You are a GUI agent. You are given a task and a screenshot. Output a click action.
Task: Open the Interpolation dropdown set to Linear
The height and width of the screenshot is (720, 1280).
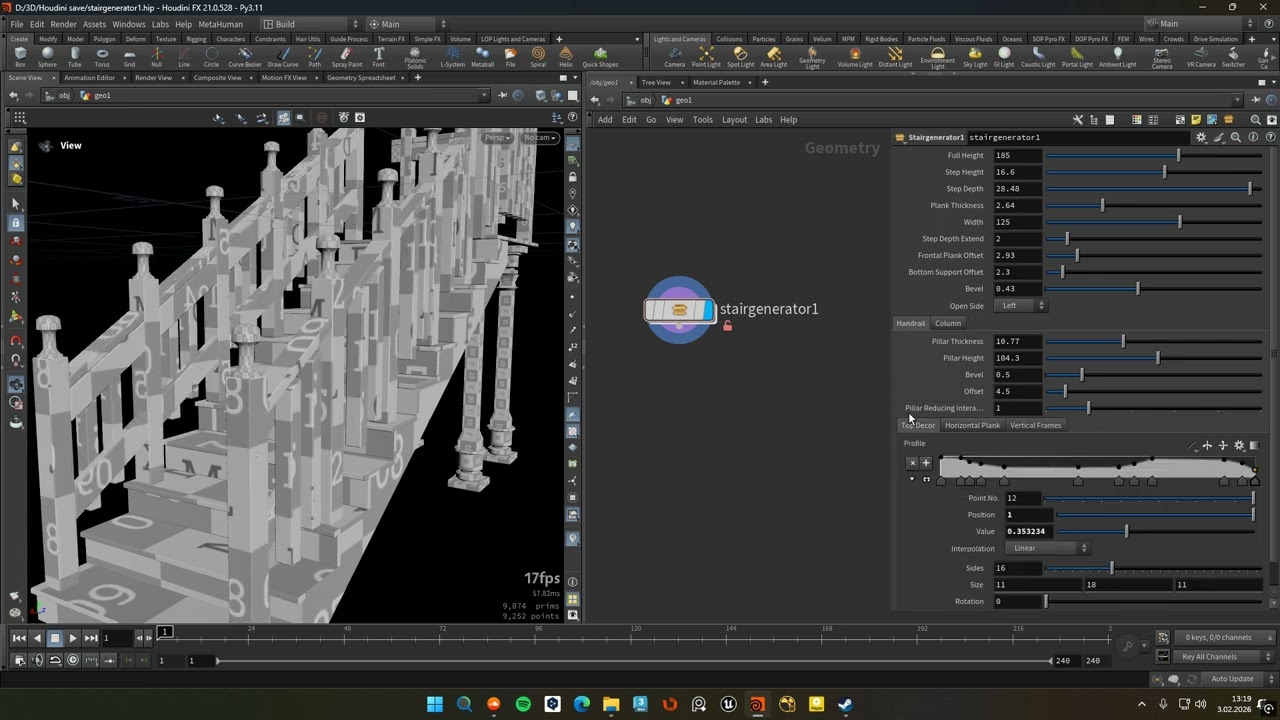tap(1049, 548)
